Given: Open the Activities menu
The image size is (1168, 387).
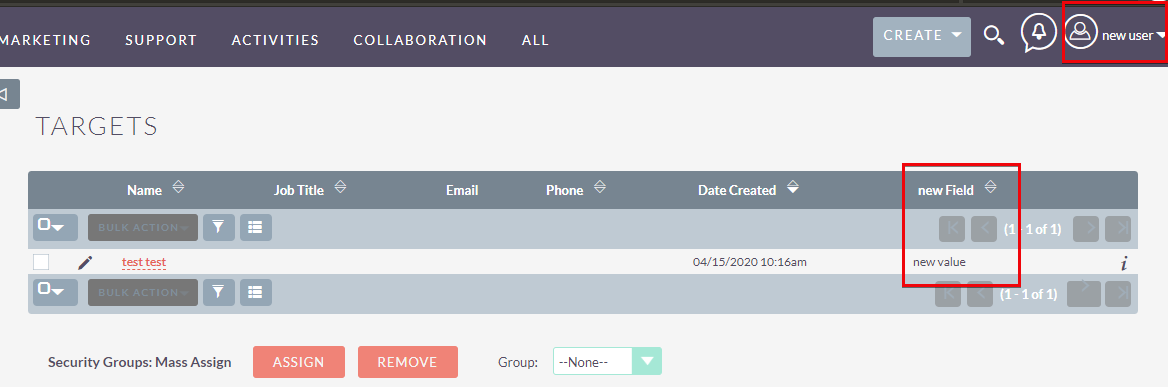Looking at the screenshot, I should click(275, 40).
